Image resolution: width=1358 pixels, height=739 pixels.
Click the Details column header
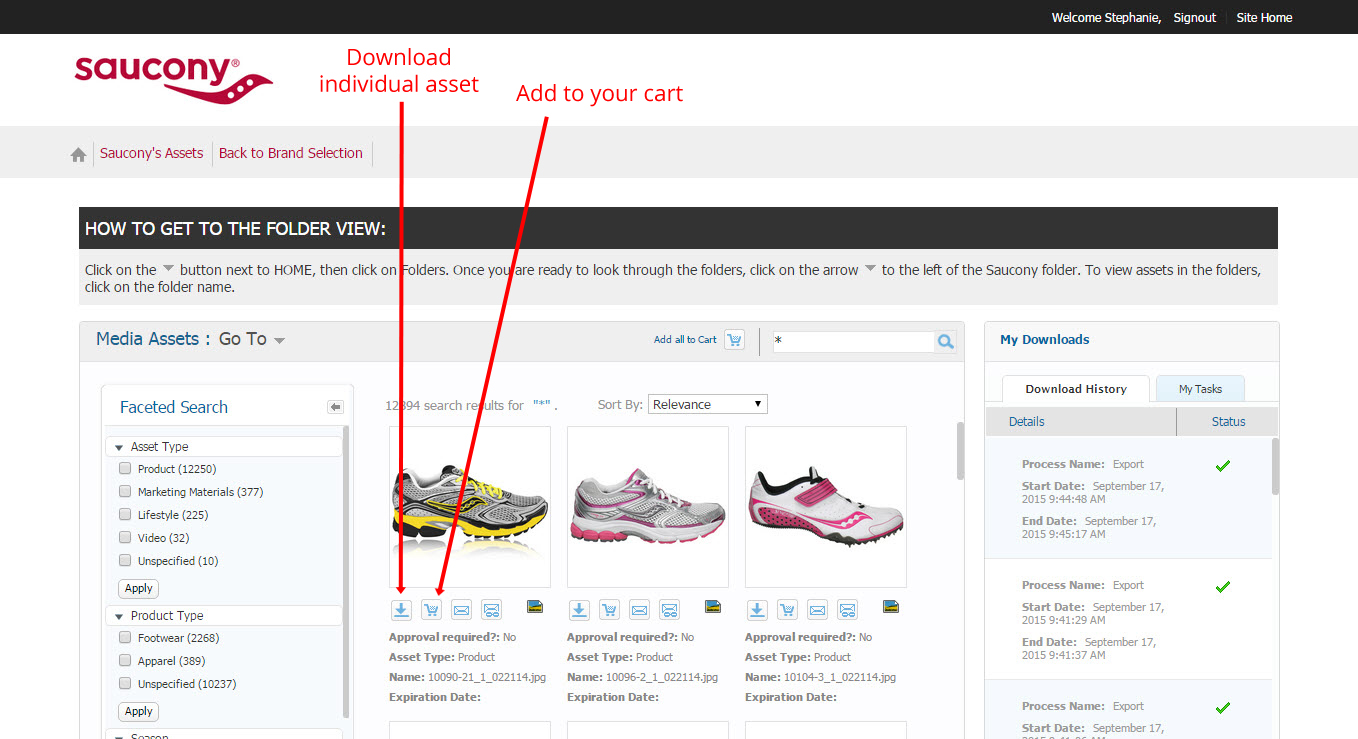1026,422
